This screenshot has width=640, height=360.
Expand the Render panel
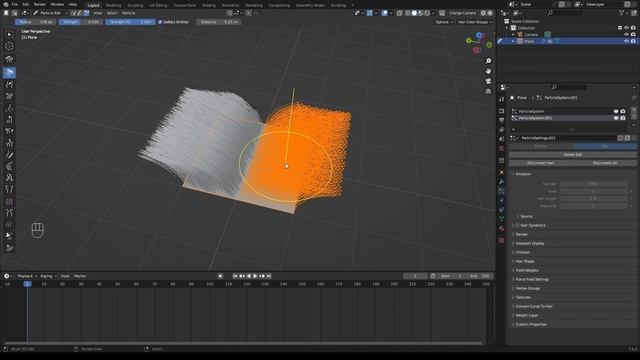coord(521,234)
